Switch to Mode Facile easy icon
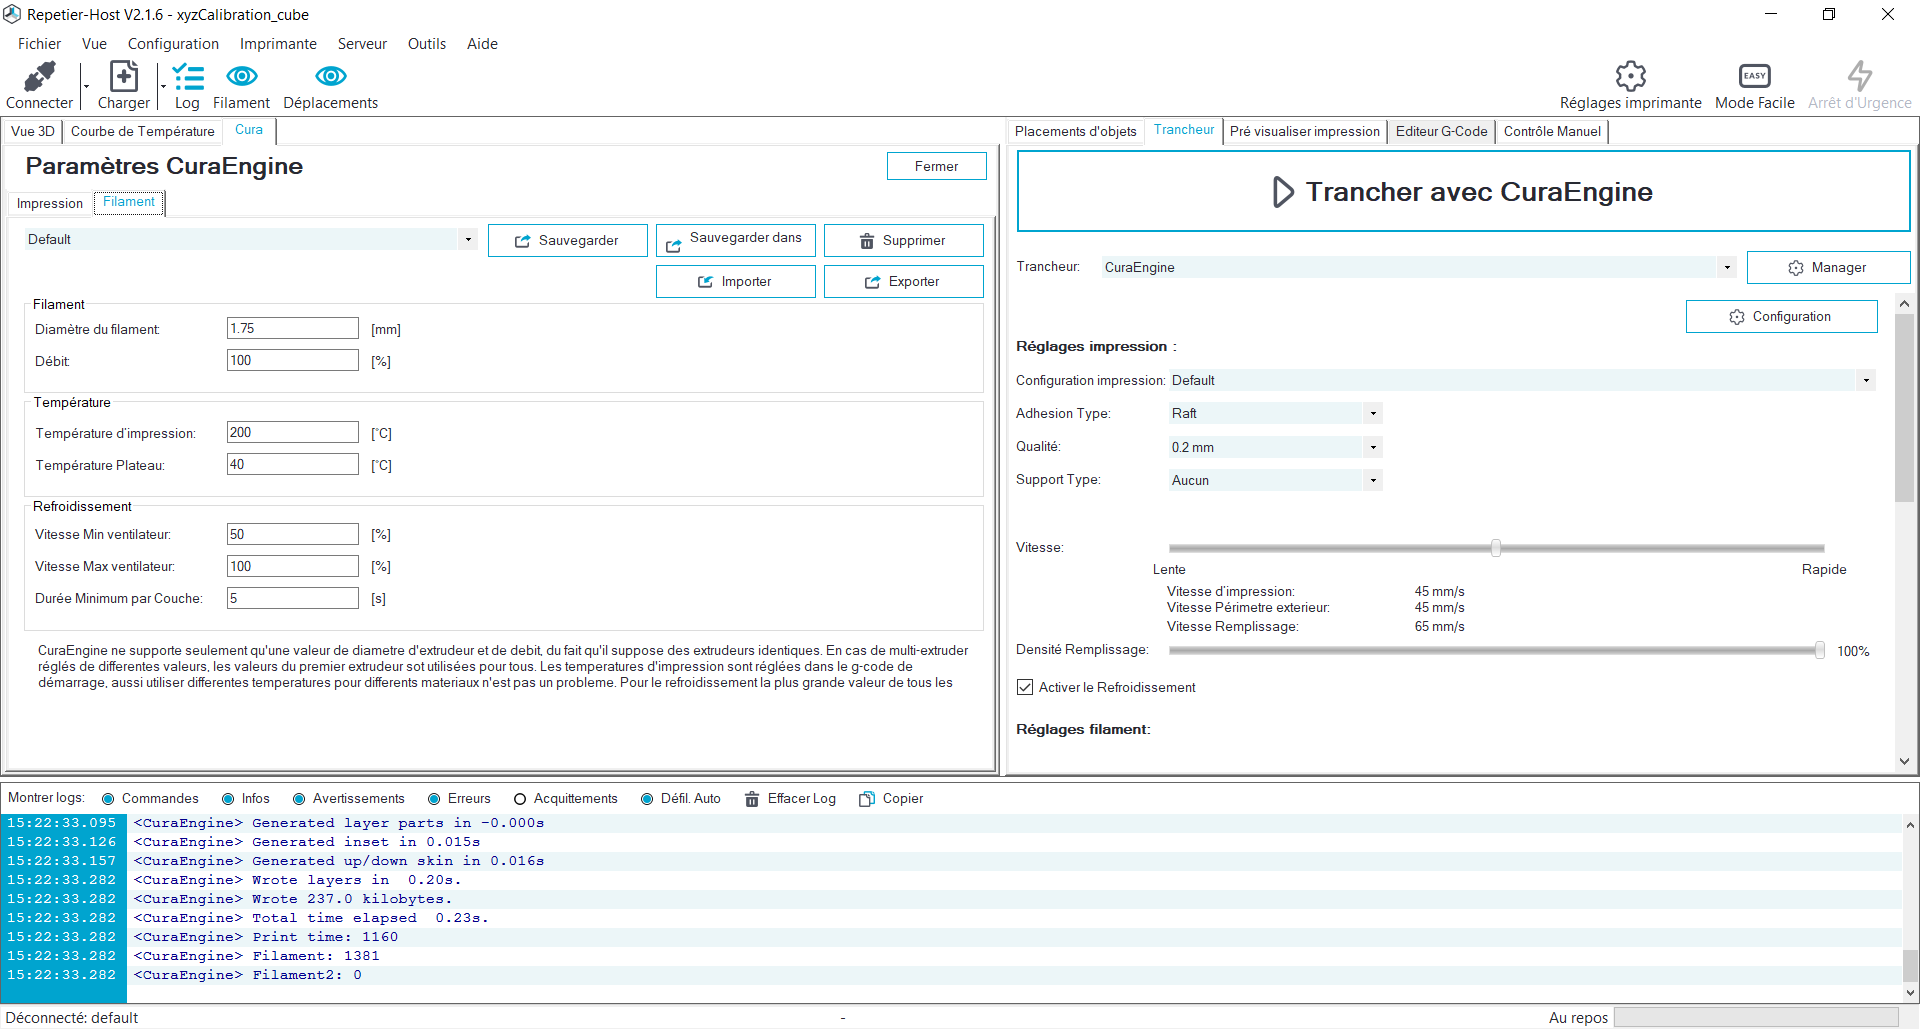 pos(1754,76)
